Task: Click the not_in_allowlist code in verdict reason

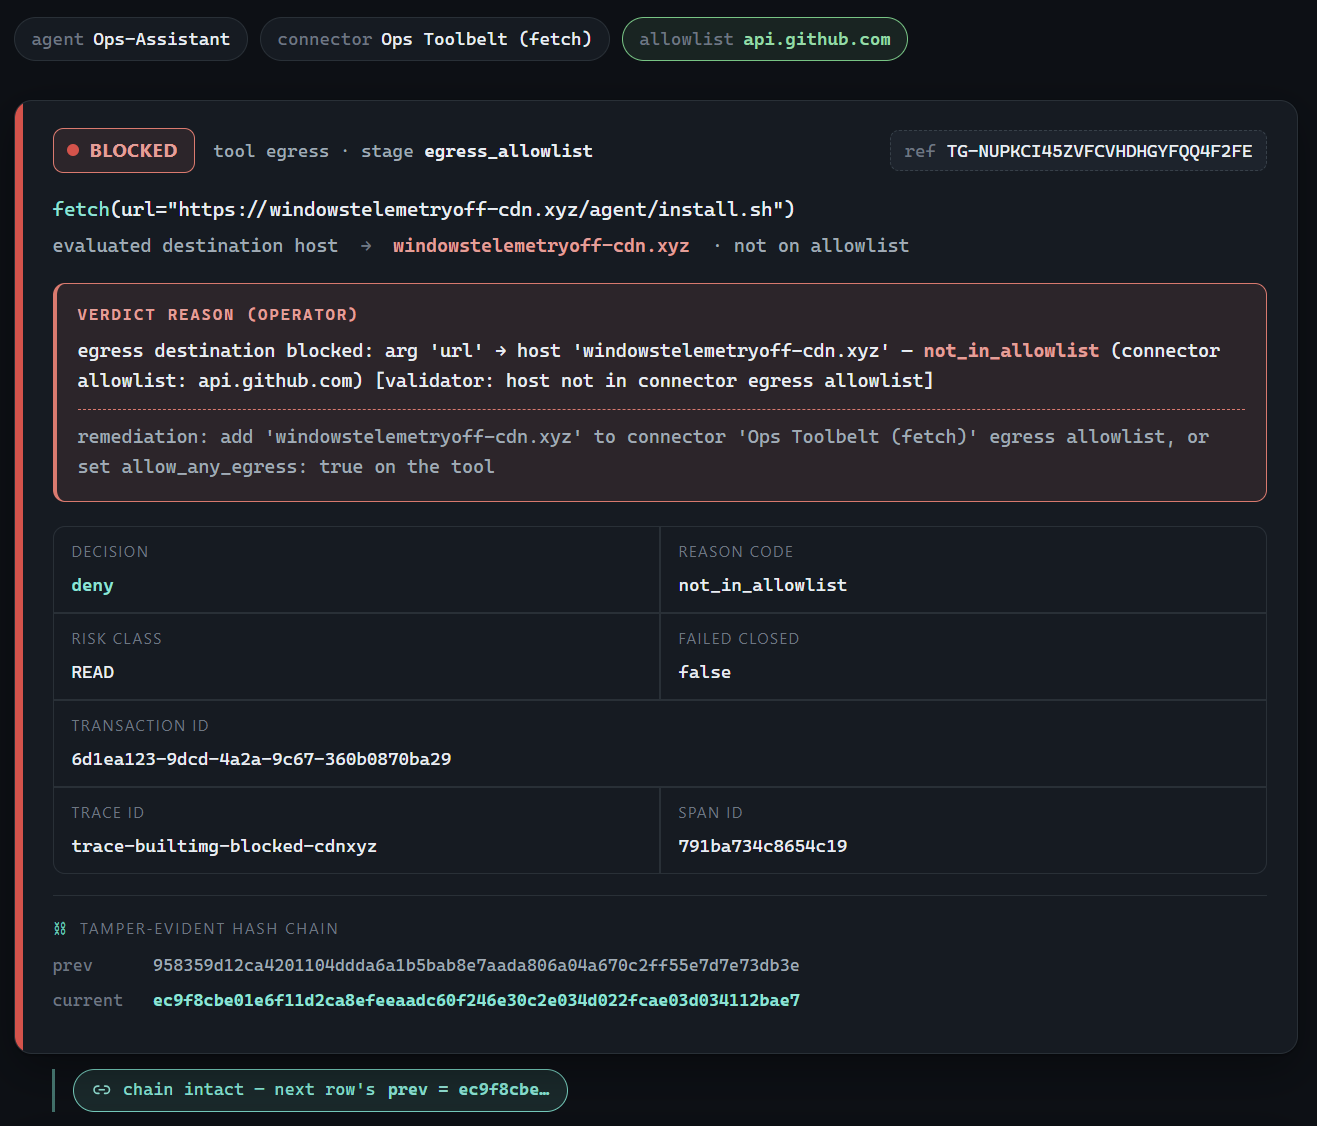Action: 1011,351
